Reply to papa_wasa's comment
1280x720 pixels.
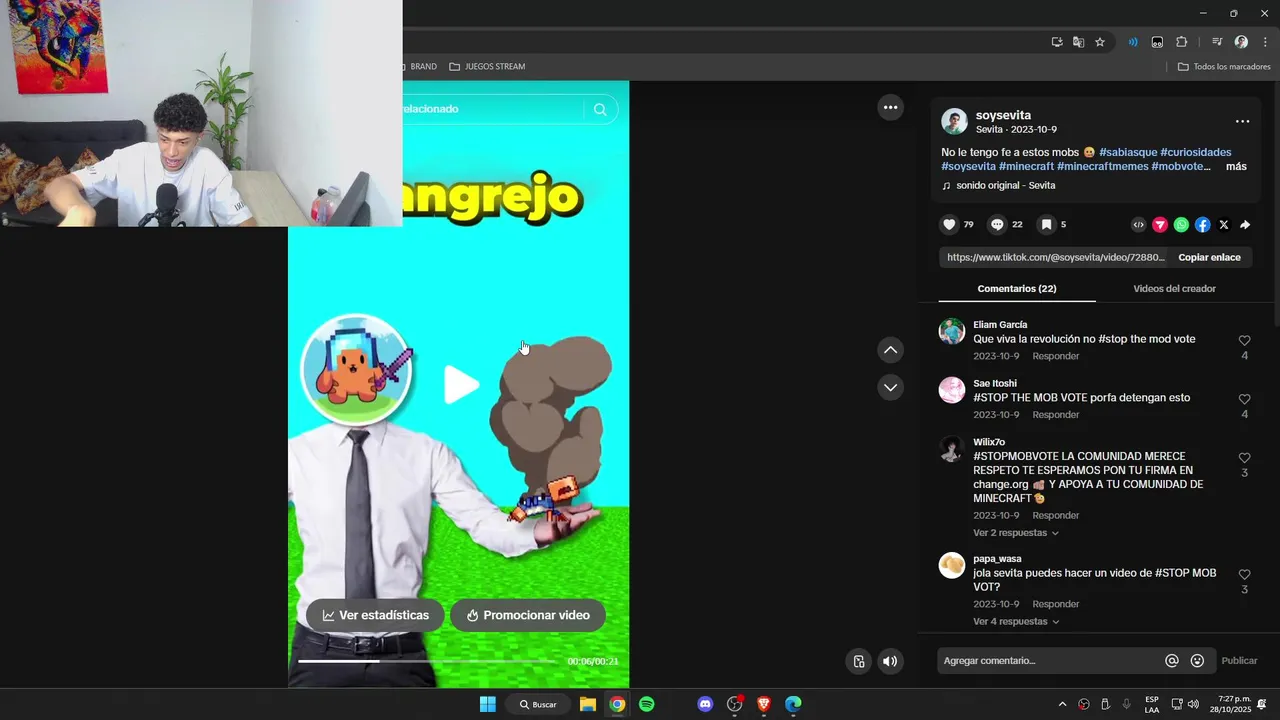(x=1055, y=604)
